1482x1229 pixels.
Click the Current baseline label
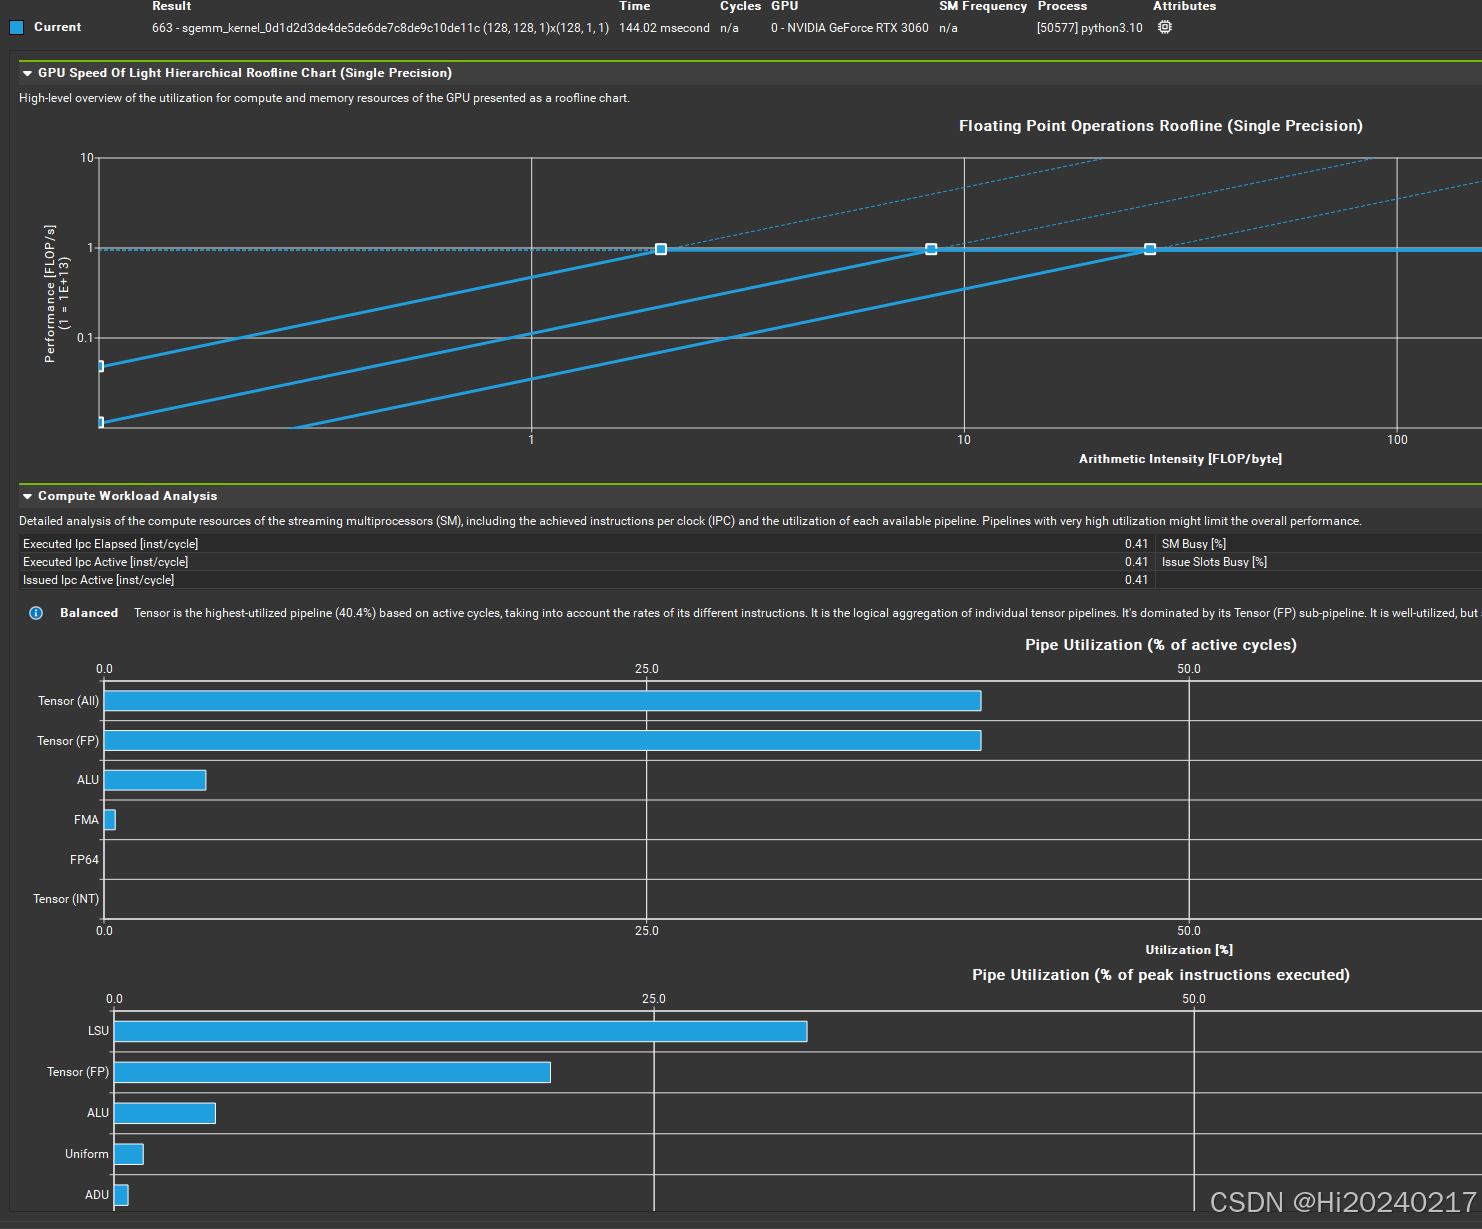(57, 27)
